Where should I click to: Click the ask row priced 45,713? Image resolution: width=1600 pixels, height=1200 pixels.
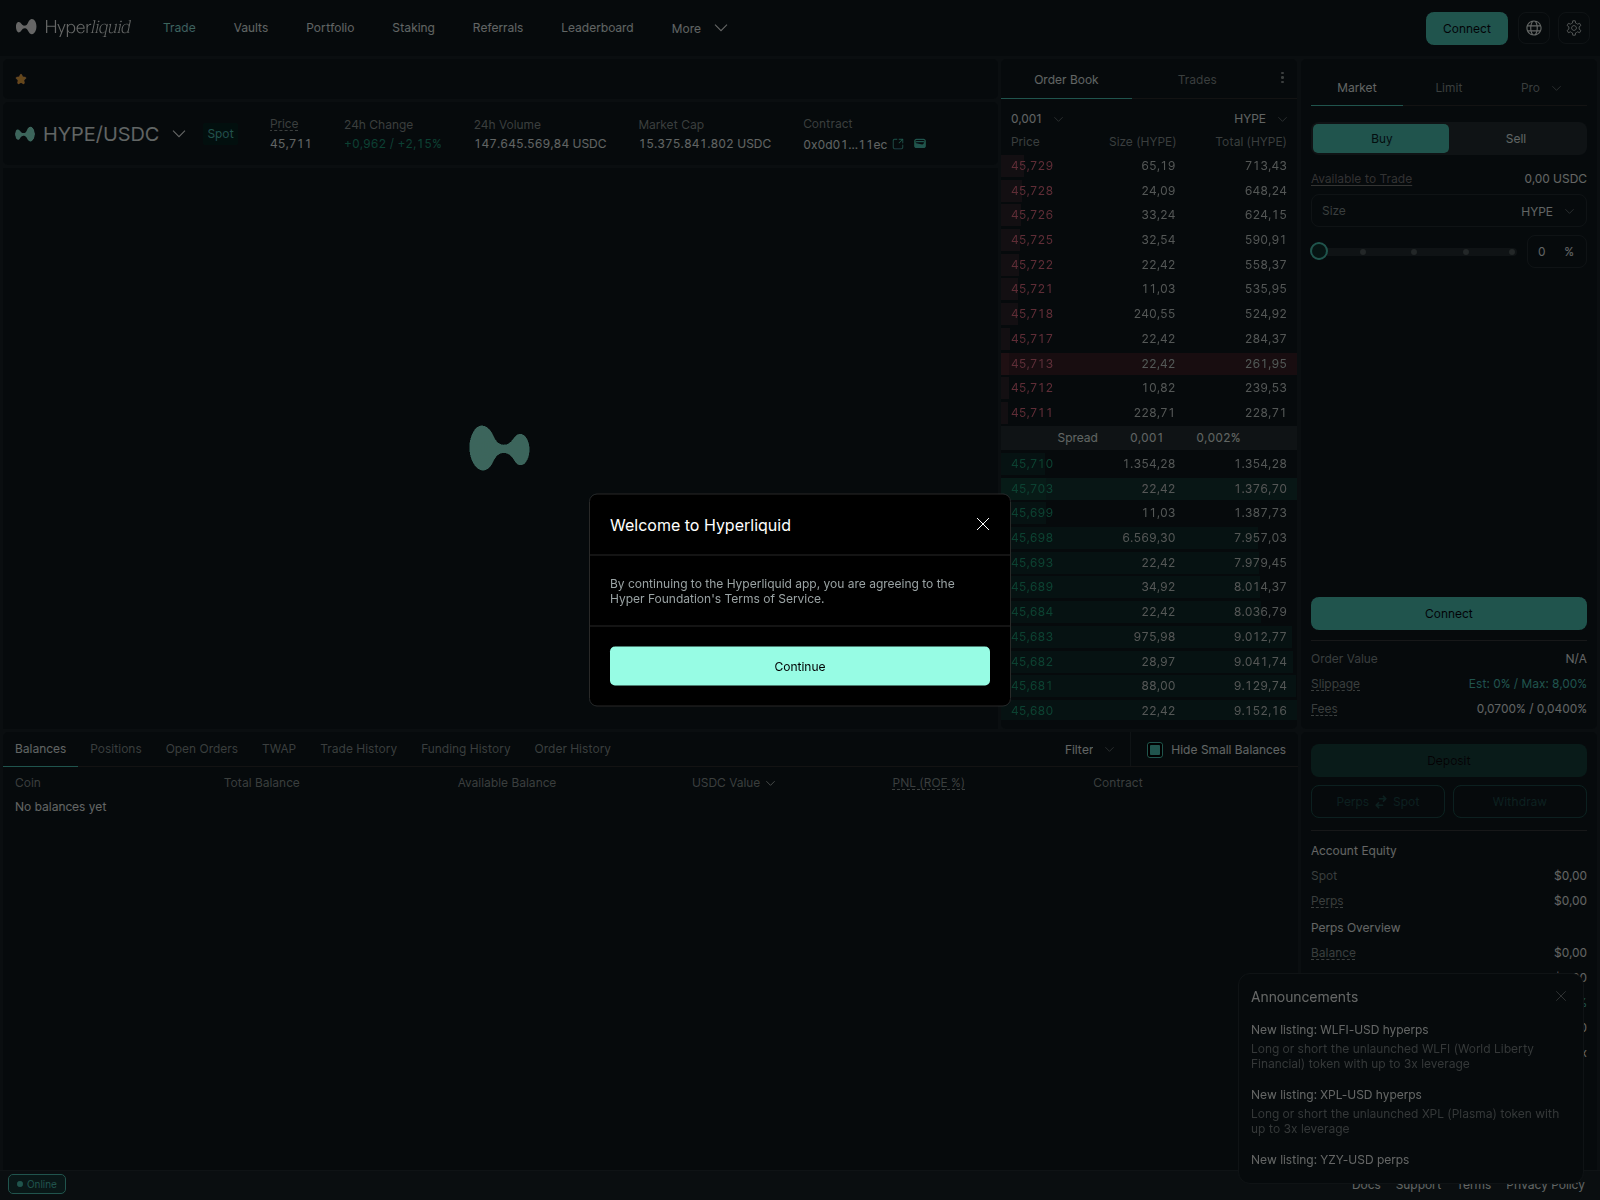click(x=1149, y=364)
